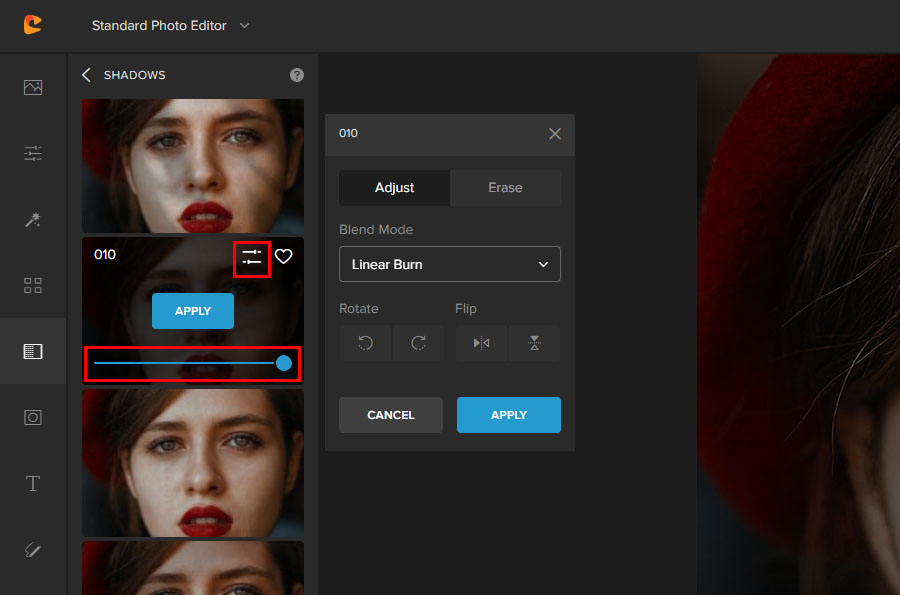Select the Frames camera icon
Viewport: 900px width, 595px height.
[x=33, y=417]
